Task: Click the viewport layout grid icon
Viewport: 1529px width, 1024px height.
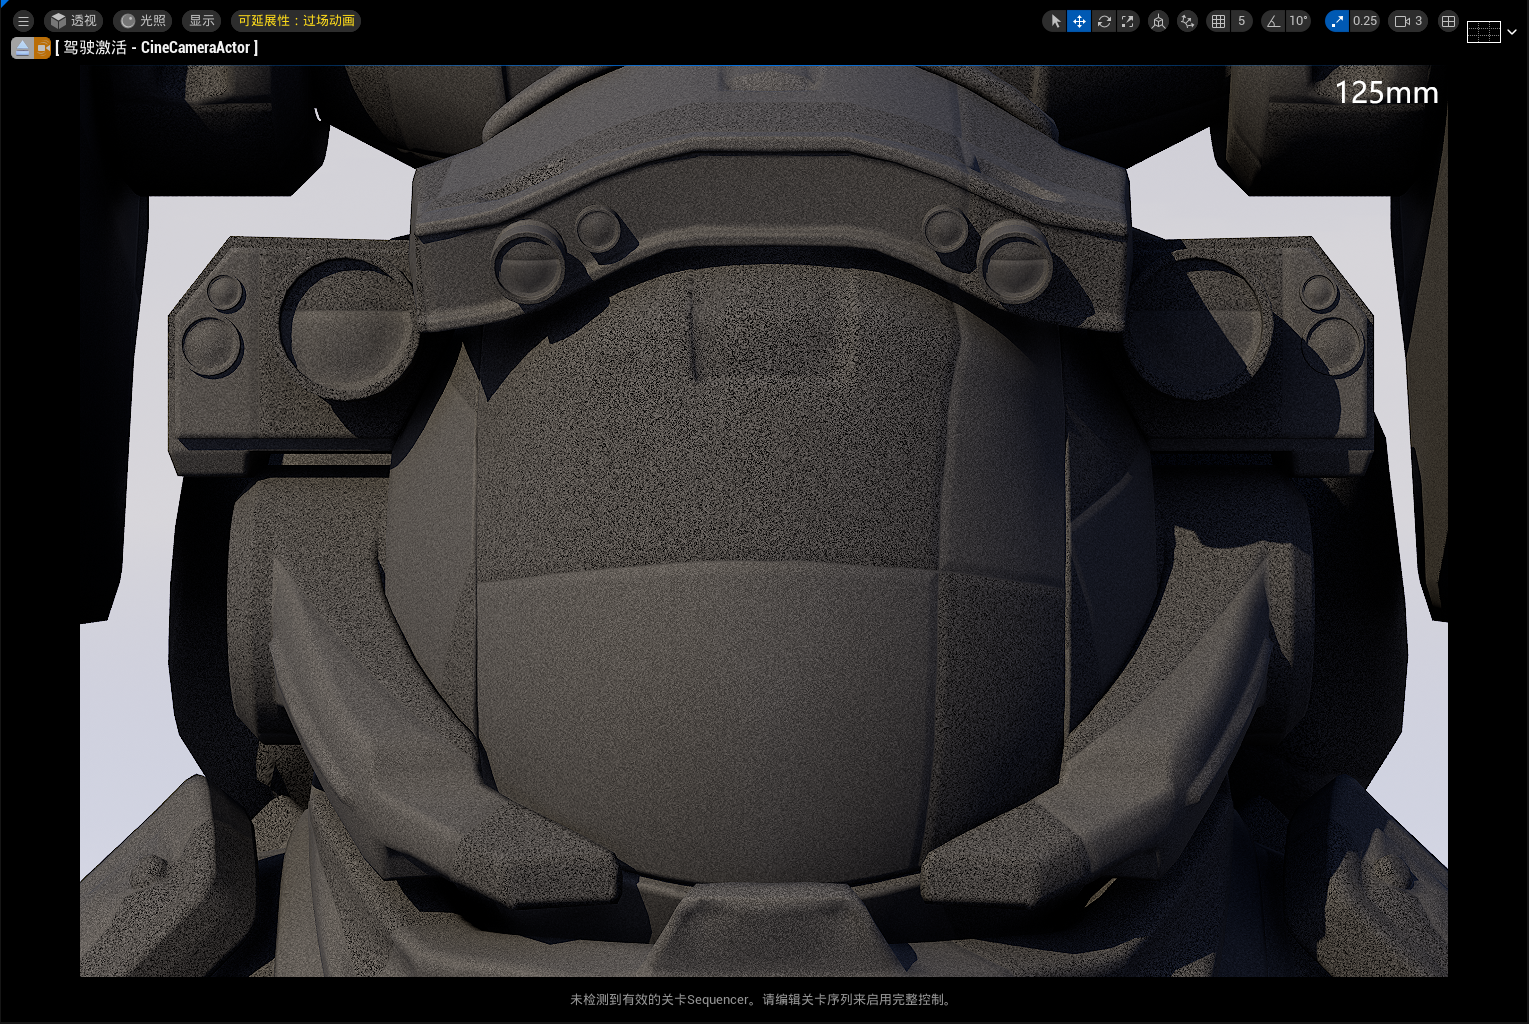Action: [1448, 21]
